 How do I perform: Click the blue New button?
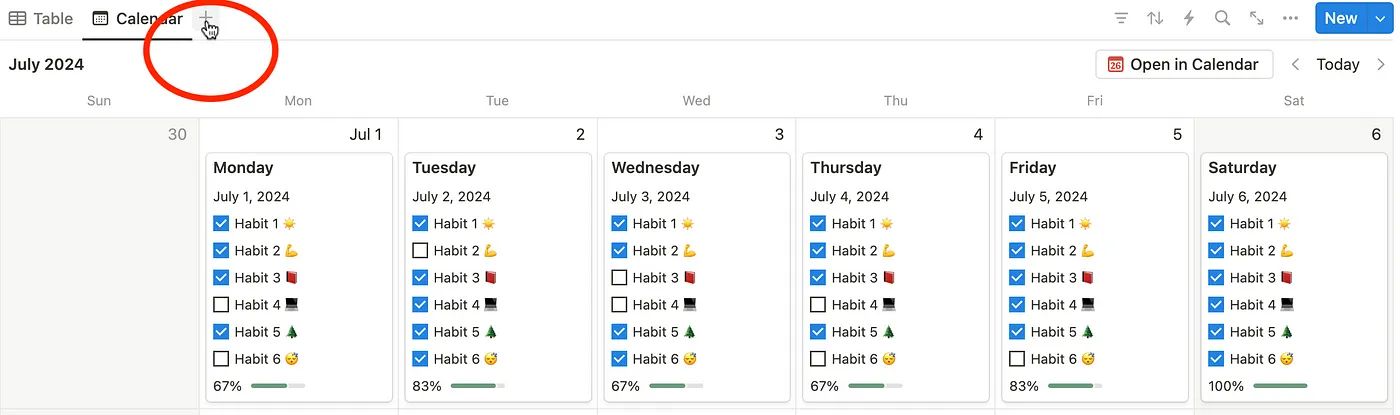(1341, 18)
